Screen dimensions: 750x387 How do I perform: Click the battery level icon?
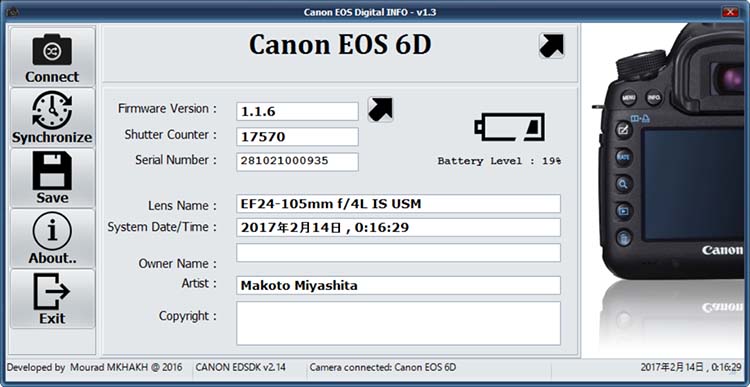(509, 127)
